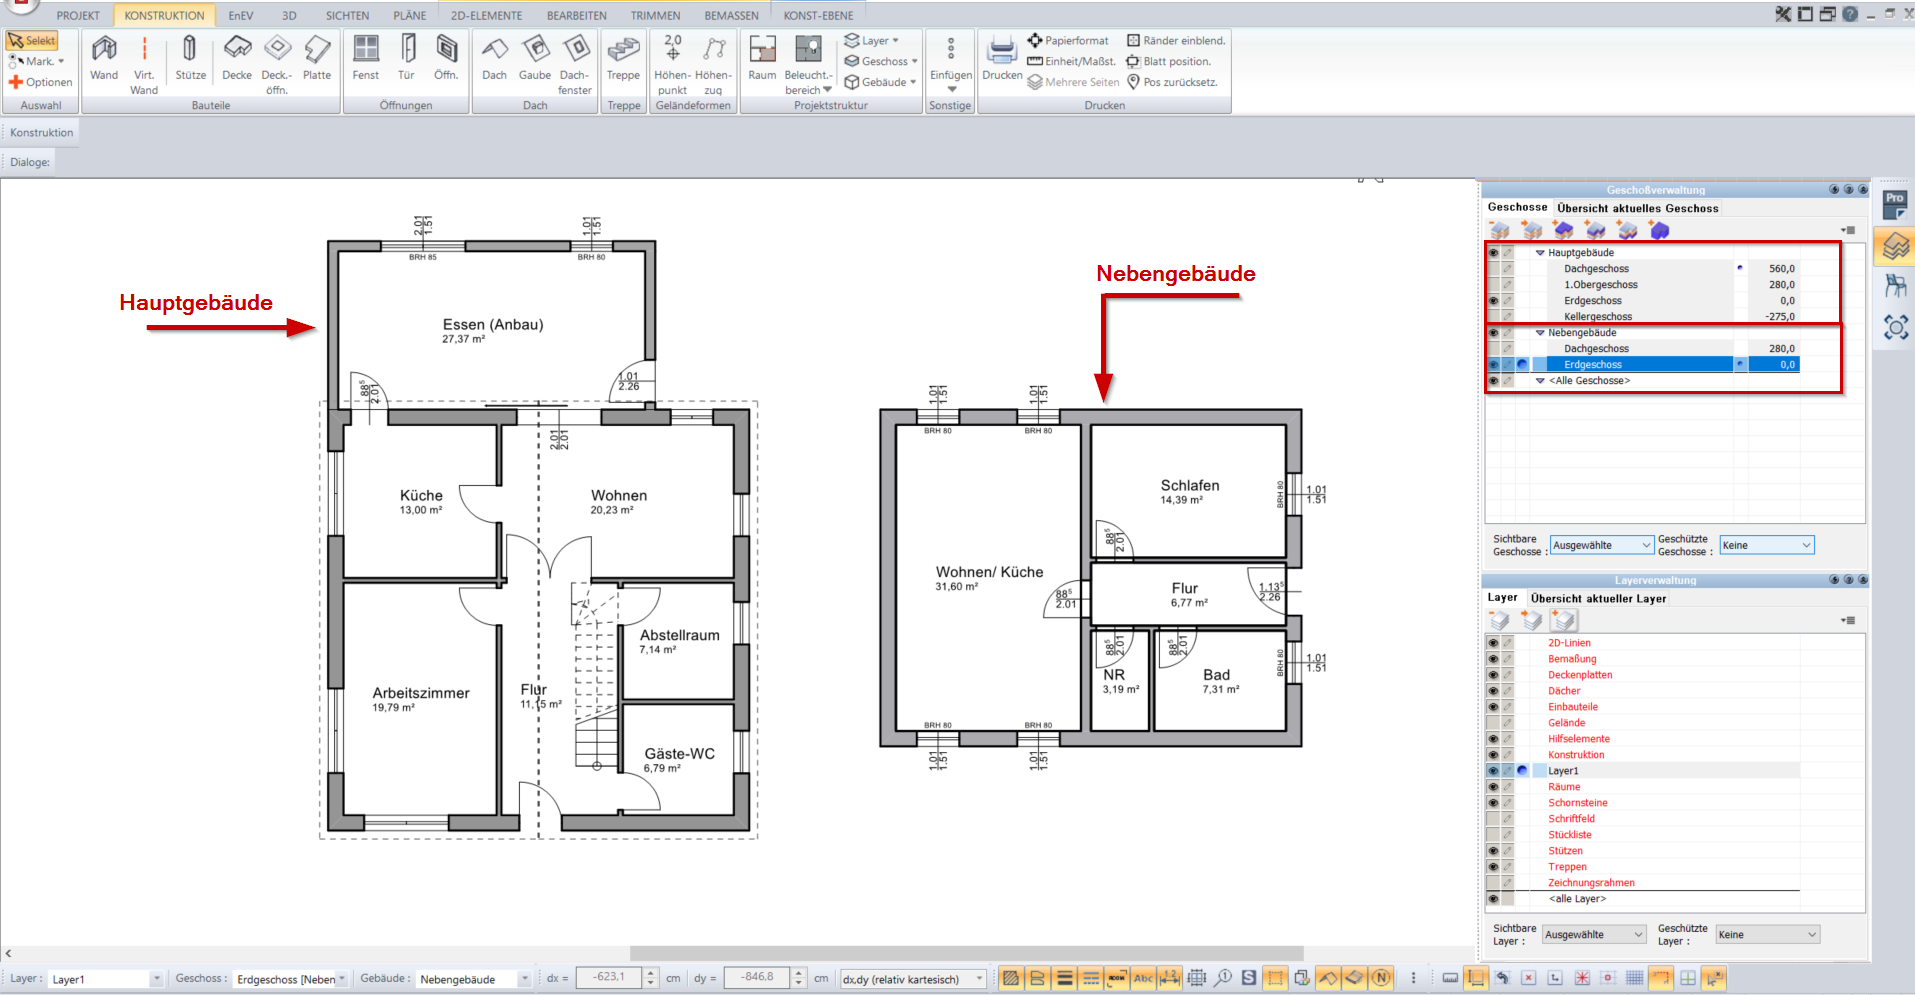1915x995 pixels.
Task: Choose the Treppe stairs tool
Action: pyautogui.click(x=623, y=59)
